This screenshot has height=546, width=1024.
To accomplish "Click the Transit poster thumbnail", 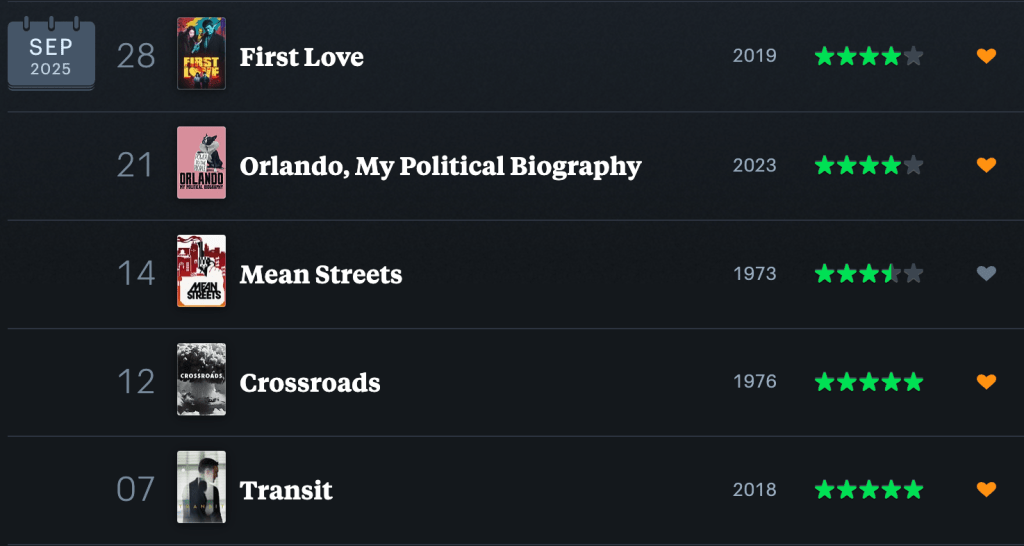I will 201,487.
